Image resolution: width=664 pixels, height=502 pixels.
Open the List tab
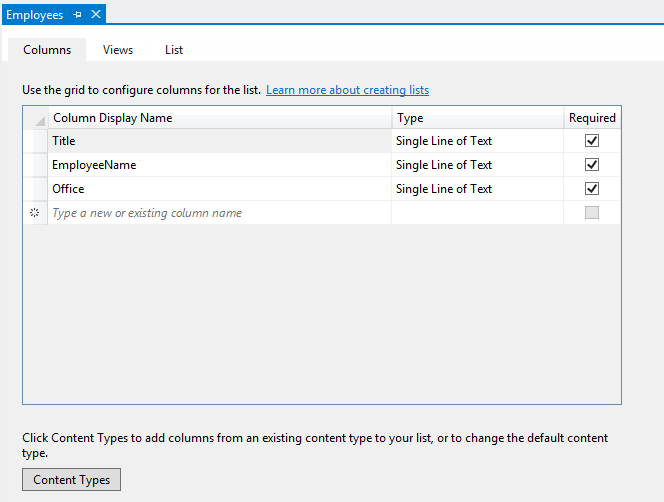[x=174, y=50]
